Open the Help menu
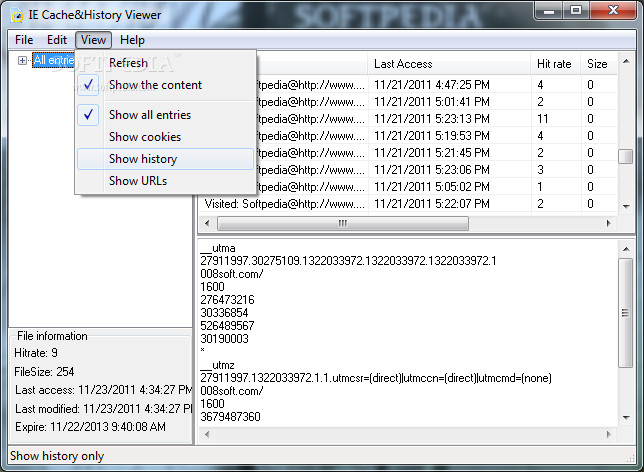Viewport: 644px width, 472px height. pyautogui.click(x=132, y=40)
